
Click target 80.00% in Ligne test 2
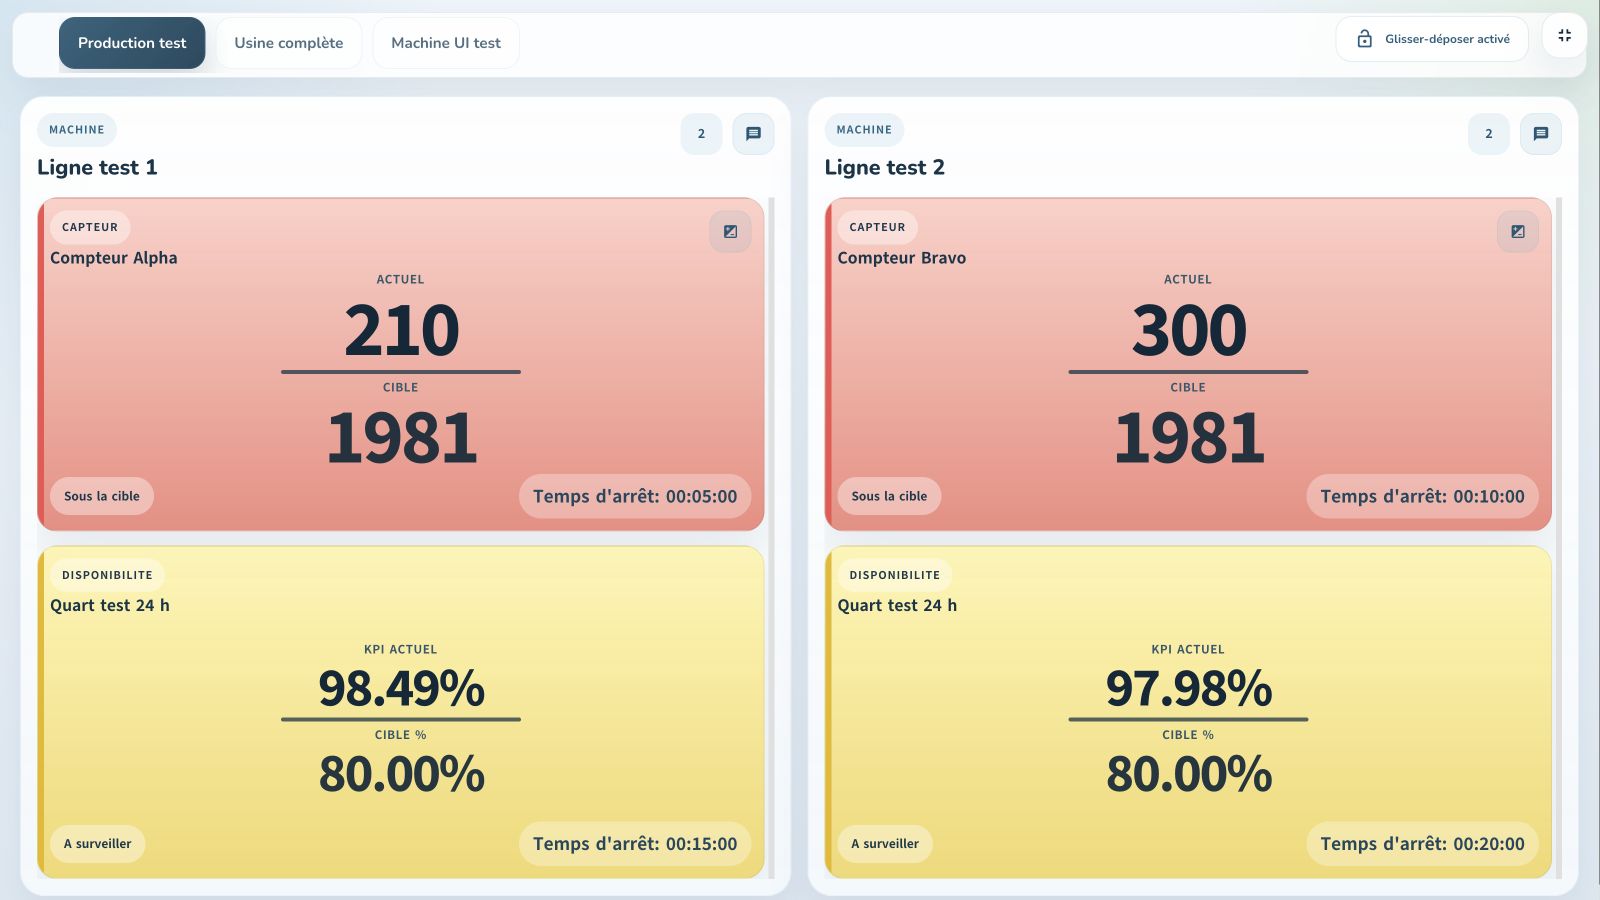point(1189,774)
